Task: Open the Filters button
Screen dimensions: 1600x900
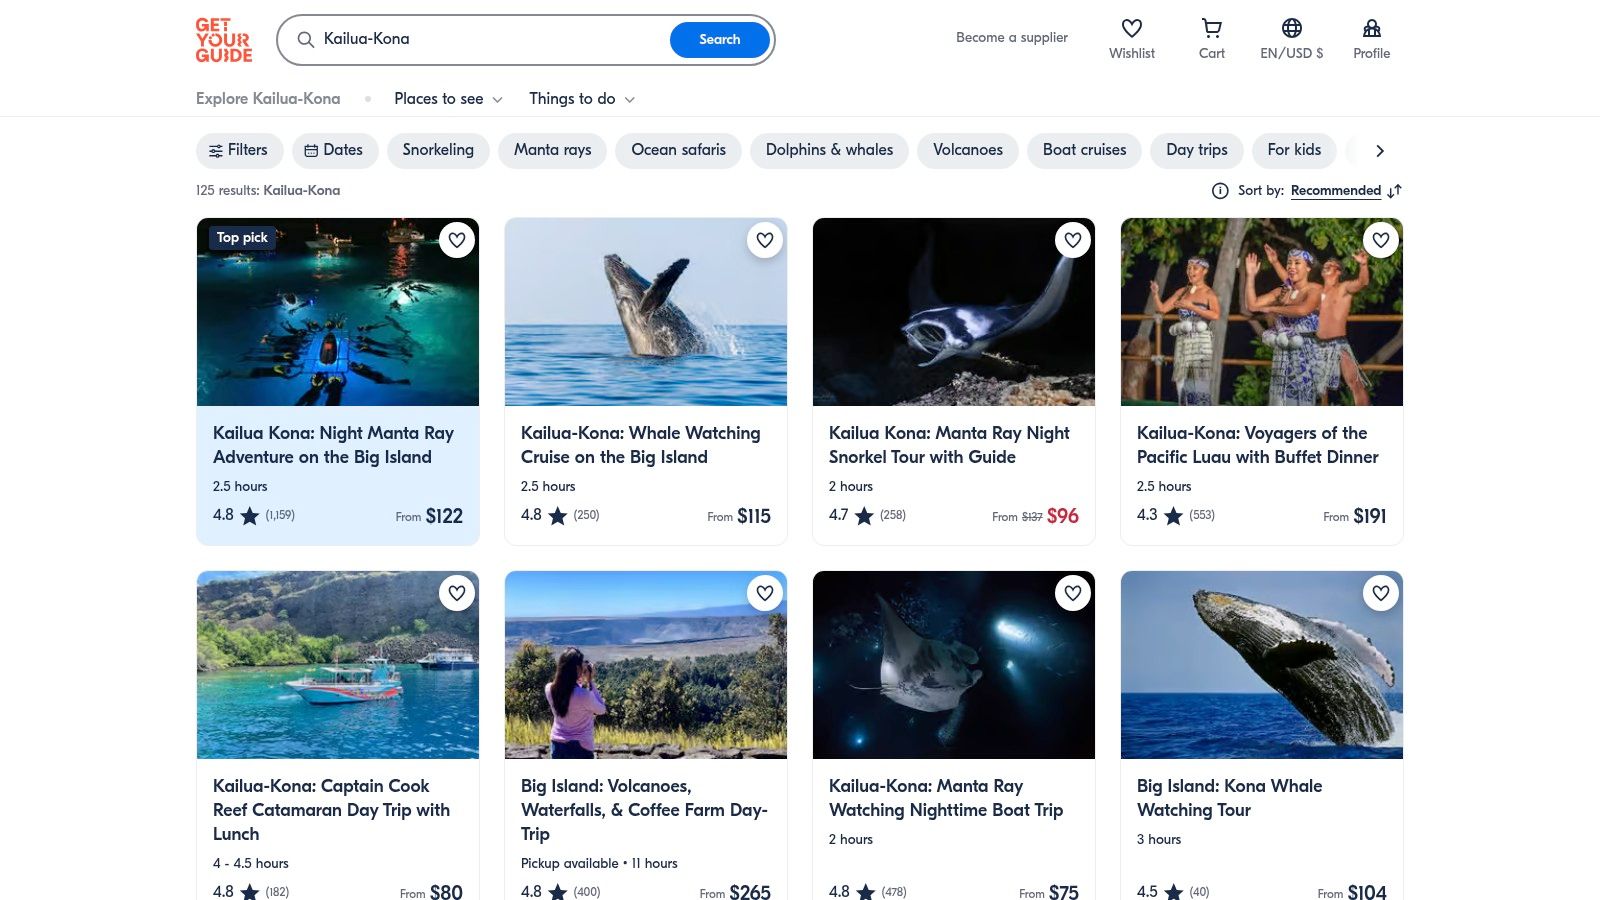Action: click(238, 150)
